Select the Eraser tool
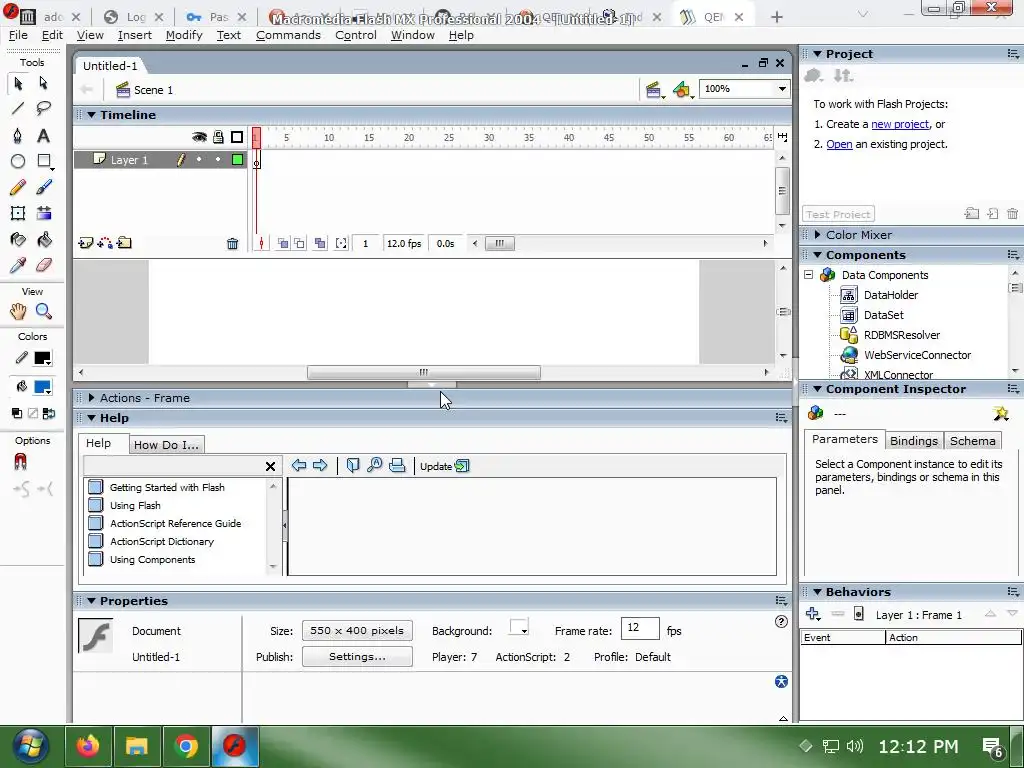1024x768 pixels. point(44,265)
